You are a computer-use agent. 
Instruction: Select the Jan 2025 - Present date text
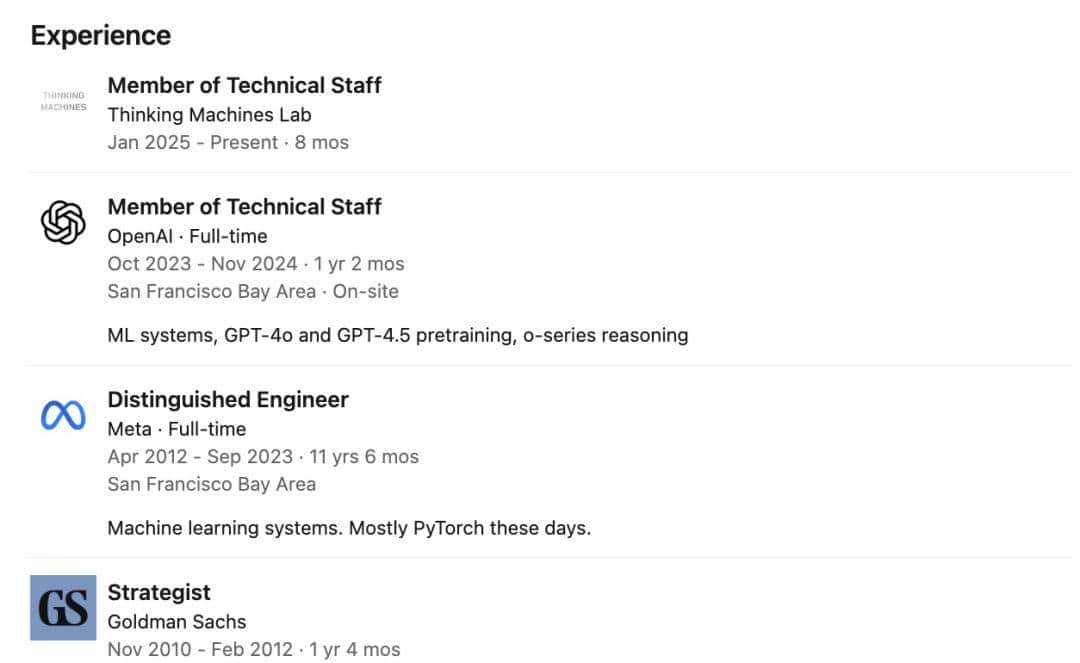(228, 142)
